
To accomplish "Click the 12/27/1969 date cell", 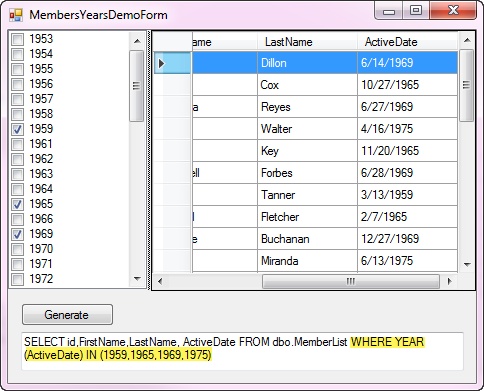I will [x=407, y=239].
